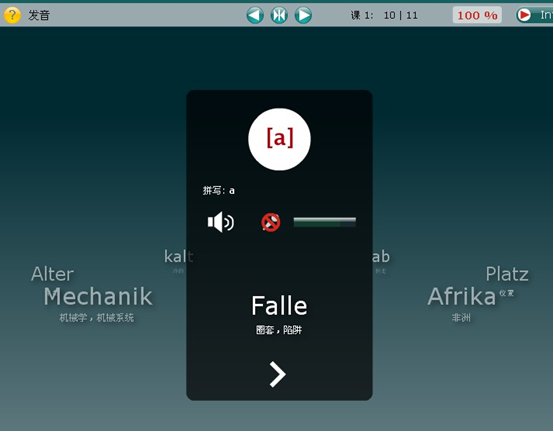The height and width of the screenshot is (432, 554).
Task: Click the red play icon at top right
Action: tap(524, 15)
